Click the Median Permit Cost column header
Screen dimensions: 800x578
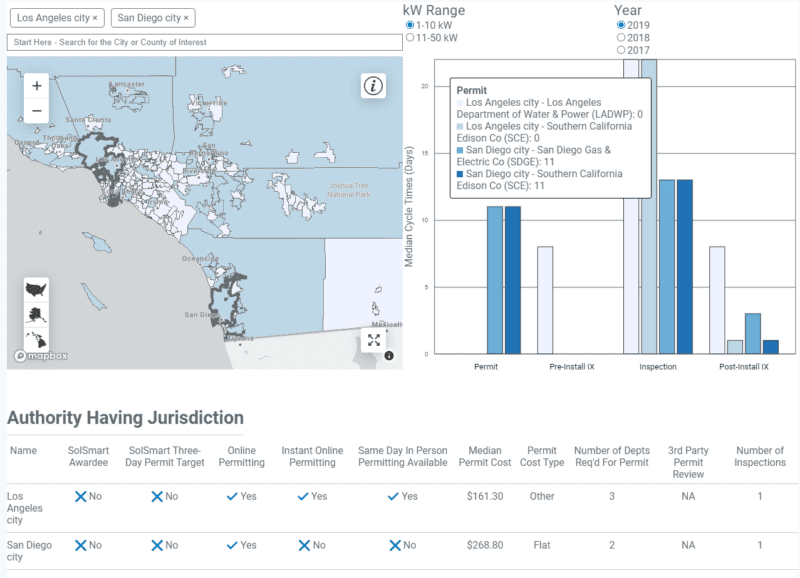(x=485, y=457)
